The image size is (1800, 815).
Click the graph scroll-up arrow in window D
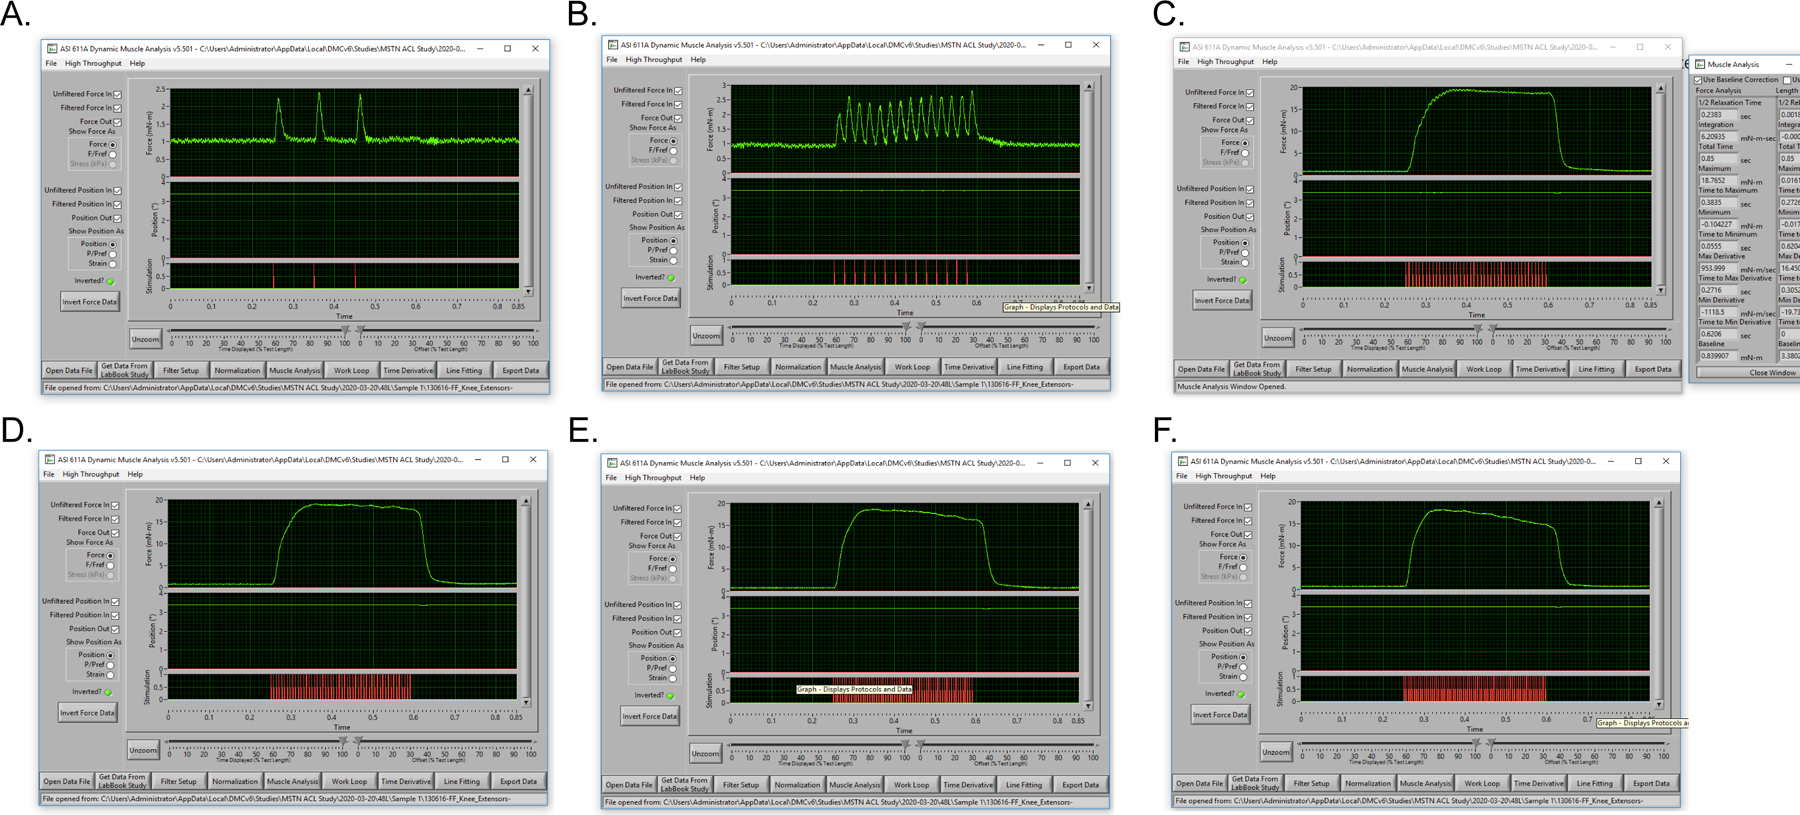click(x=526, y=502)
